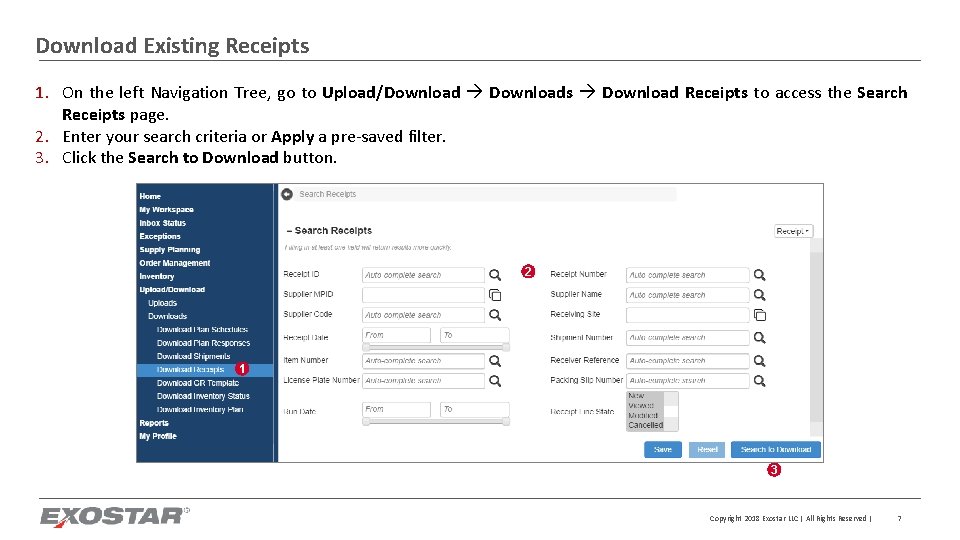
Task: Click the Receipt Date range slider
Action: point(436,347)
